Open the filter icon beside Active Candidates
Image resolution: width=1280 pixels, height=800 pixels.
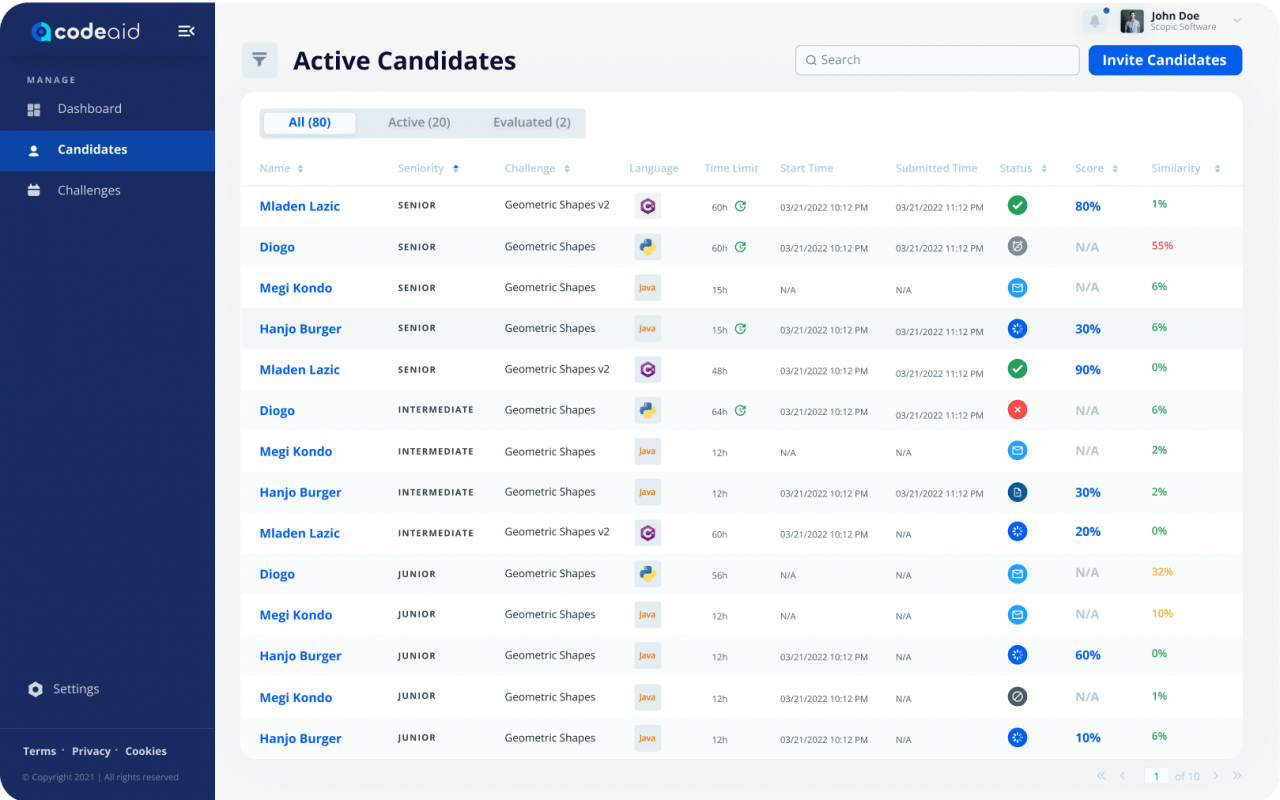(x=259, y=60)
